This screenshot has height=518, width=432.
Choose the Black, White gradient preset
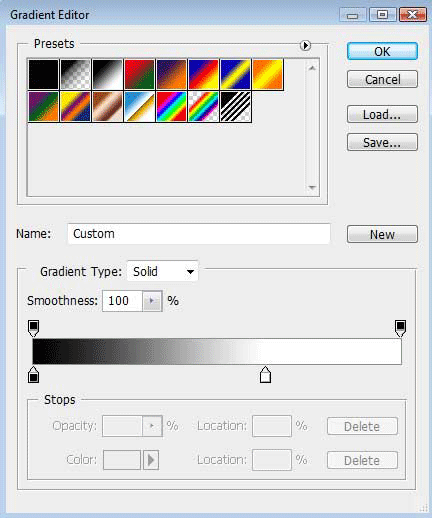click(108, 74)
